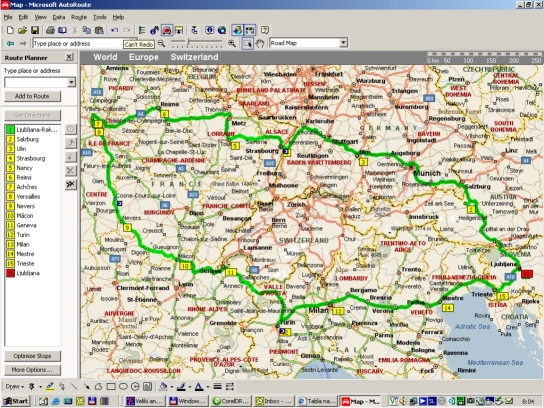
Task: Expand the pushpin tool dropdown arrow
Action: click(x=40, y=387)
